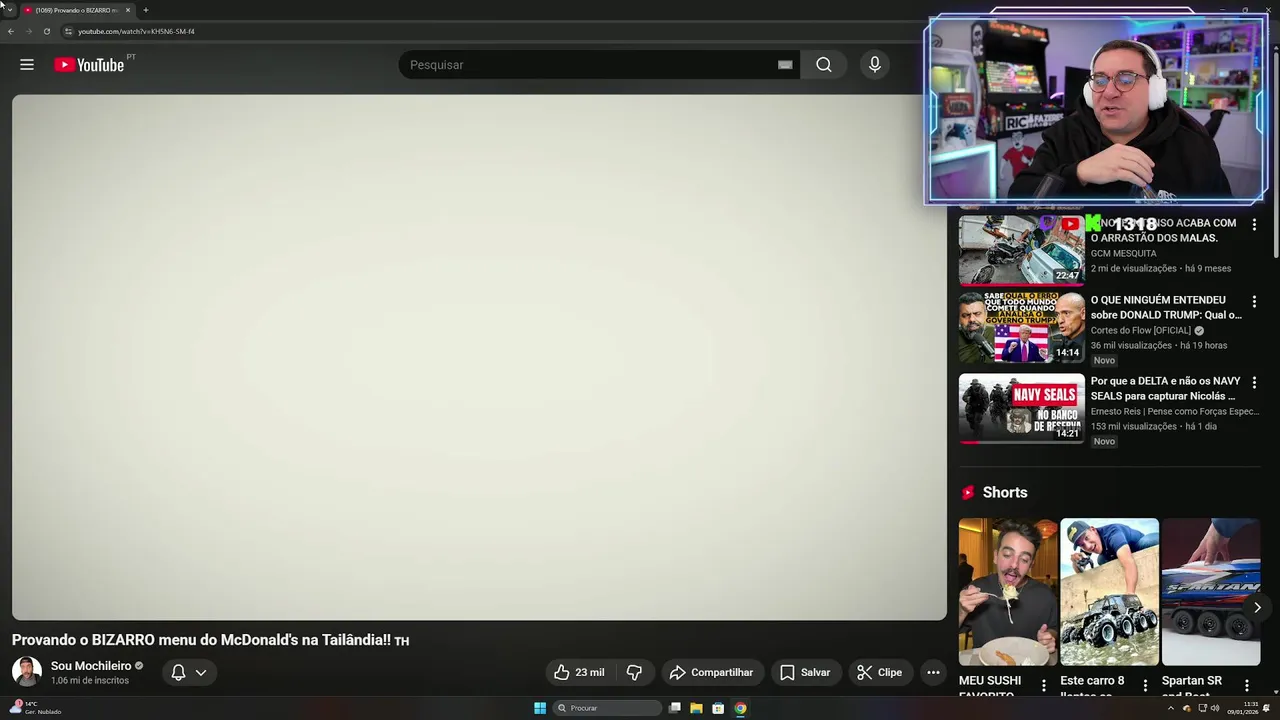Screen dimensions: 1280x720
Task: Open File Explorer from the taskbar
Action: coord(696,708)
